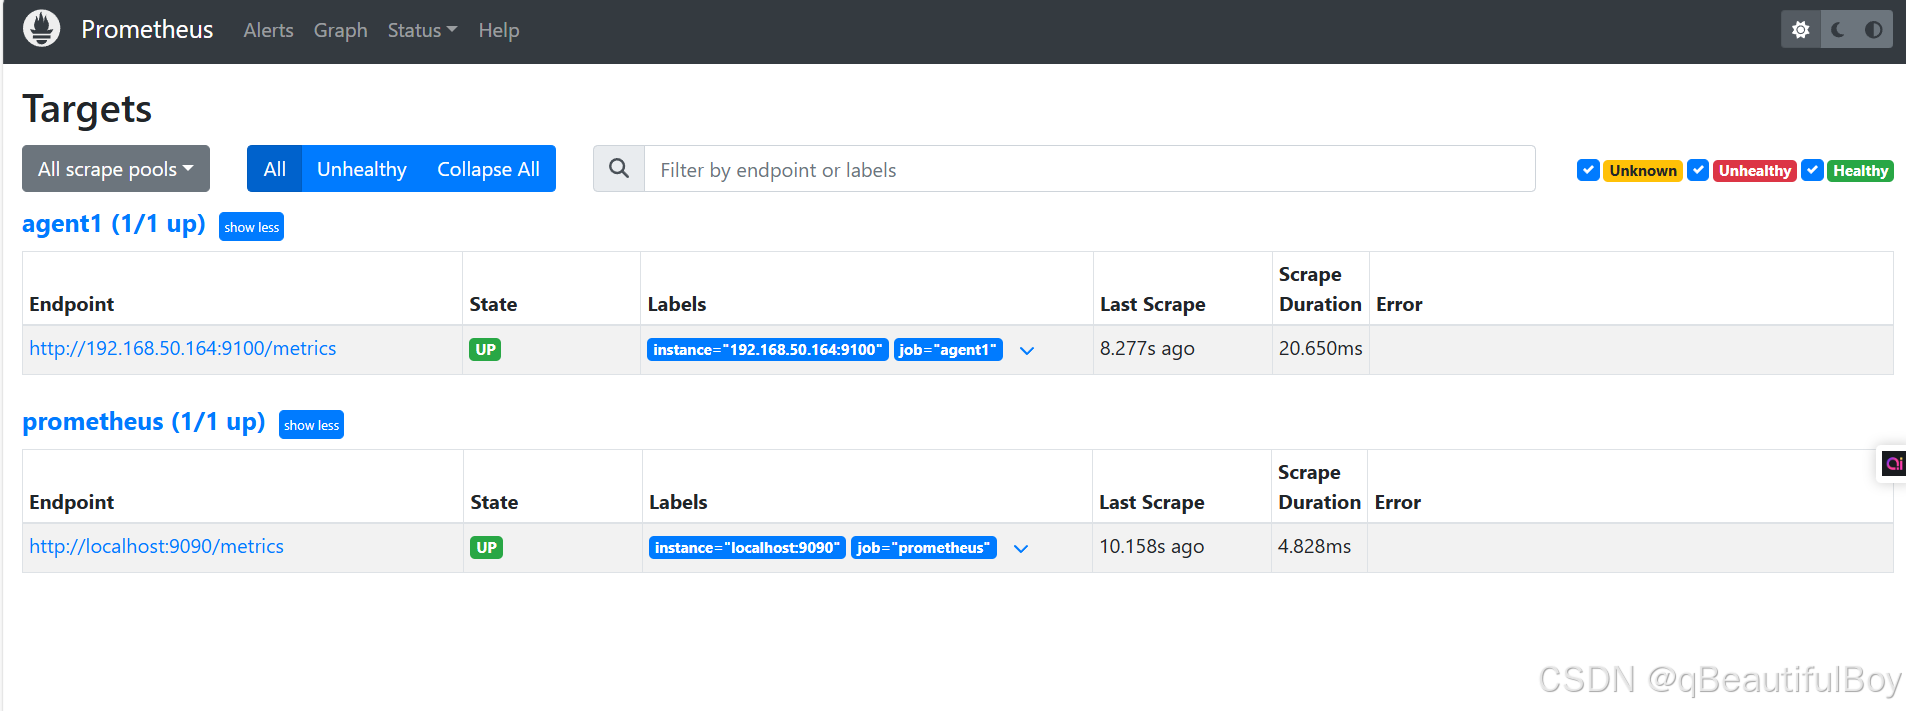Toggle the Healthy state checkbox
This screenshot has width=1906, height=711.
tap(1812, 170)
